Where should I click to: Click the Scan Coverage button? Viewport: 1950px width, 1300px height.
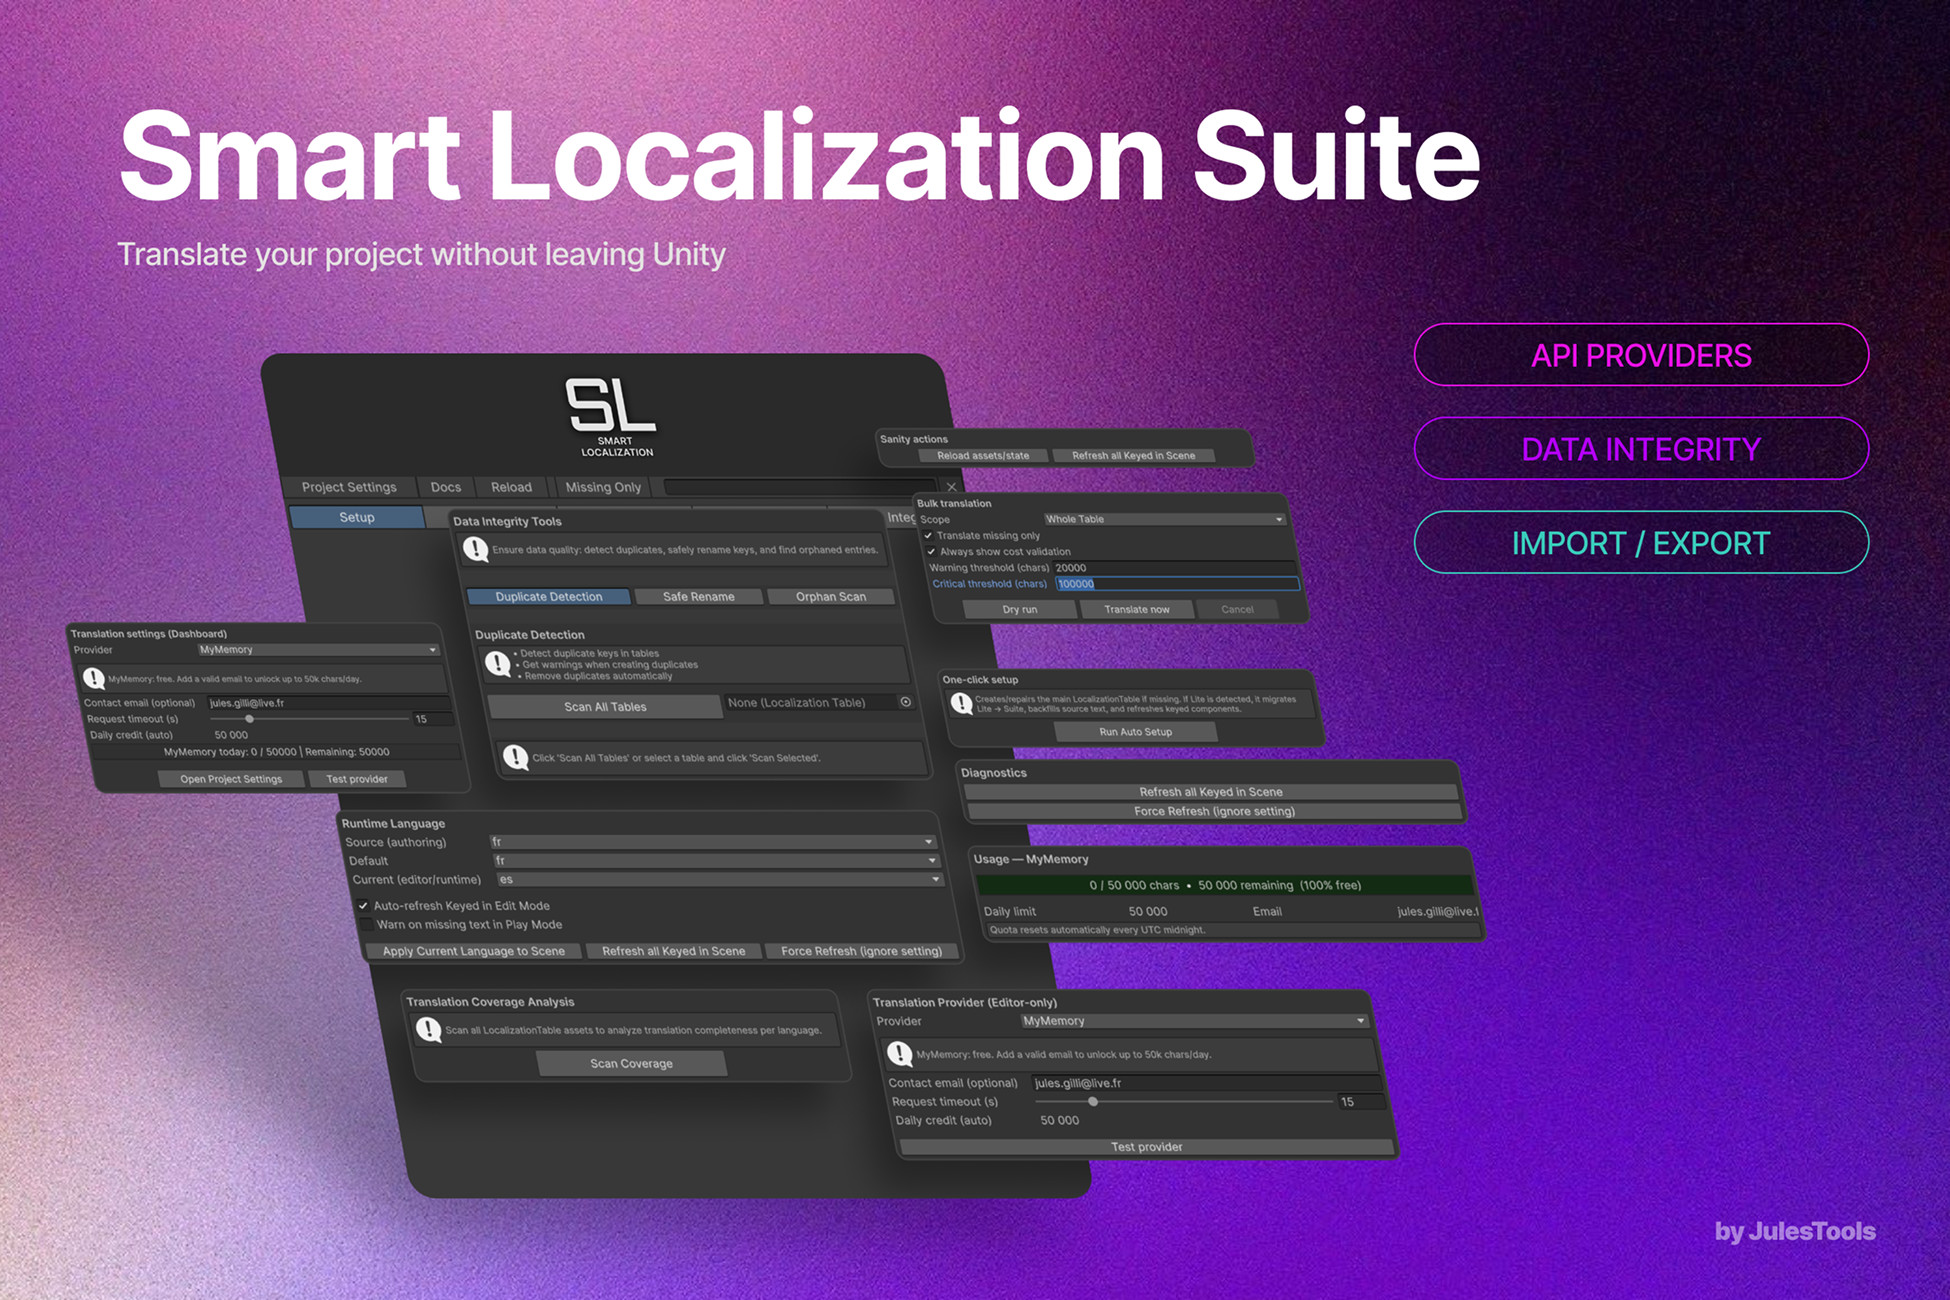pyautogui.click(x=632, y=1063)
